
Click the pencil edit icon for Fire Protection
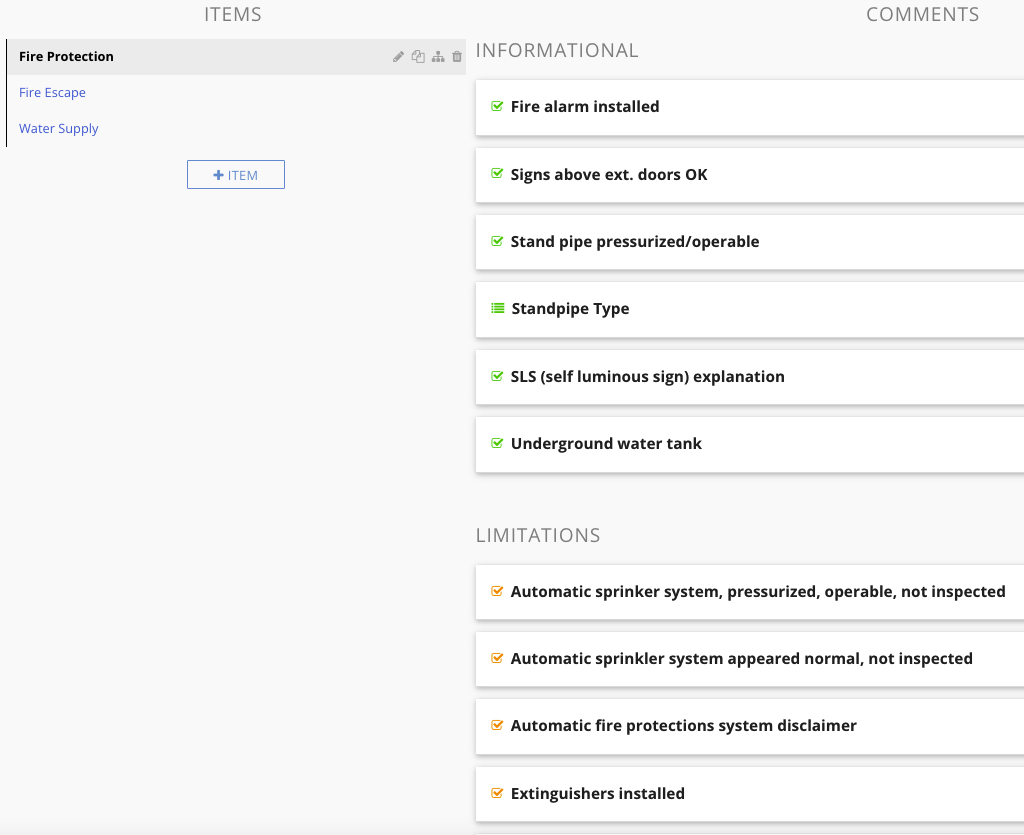[398, 57]
